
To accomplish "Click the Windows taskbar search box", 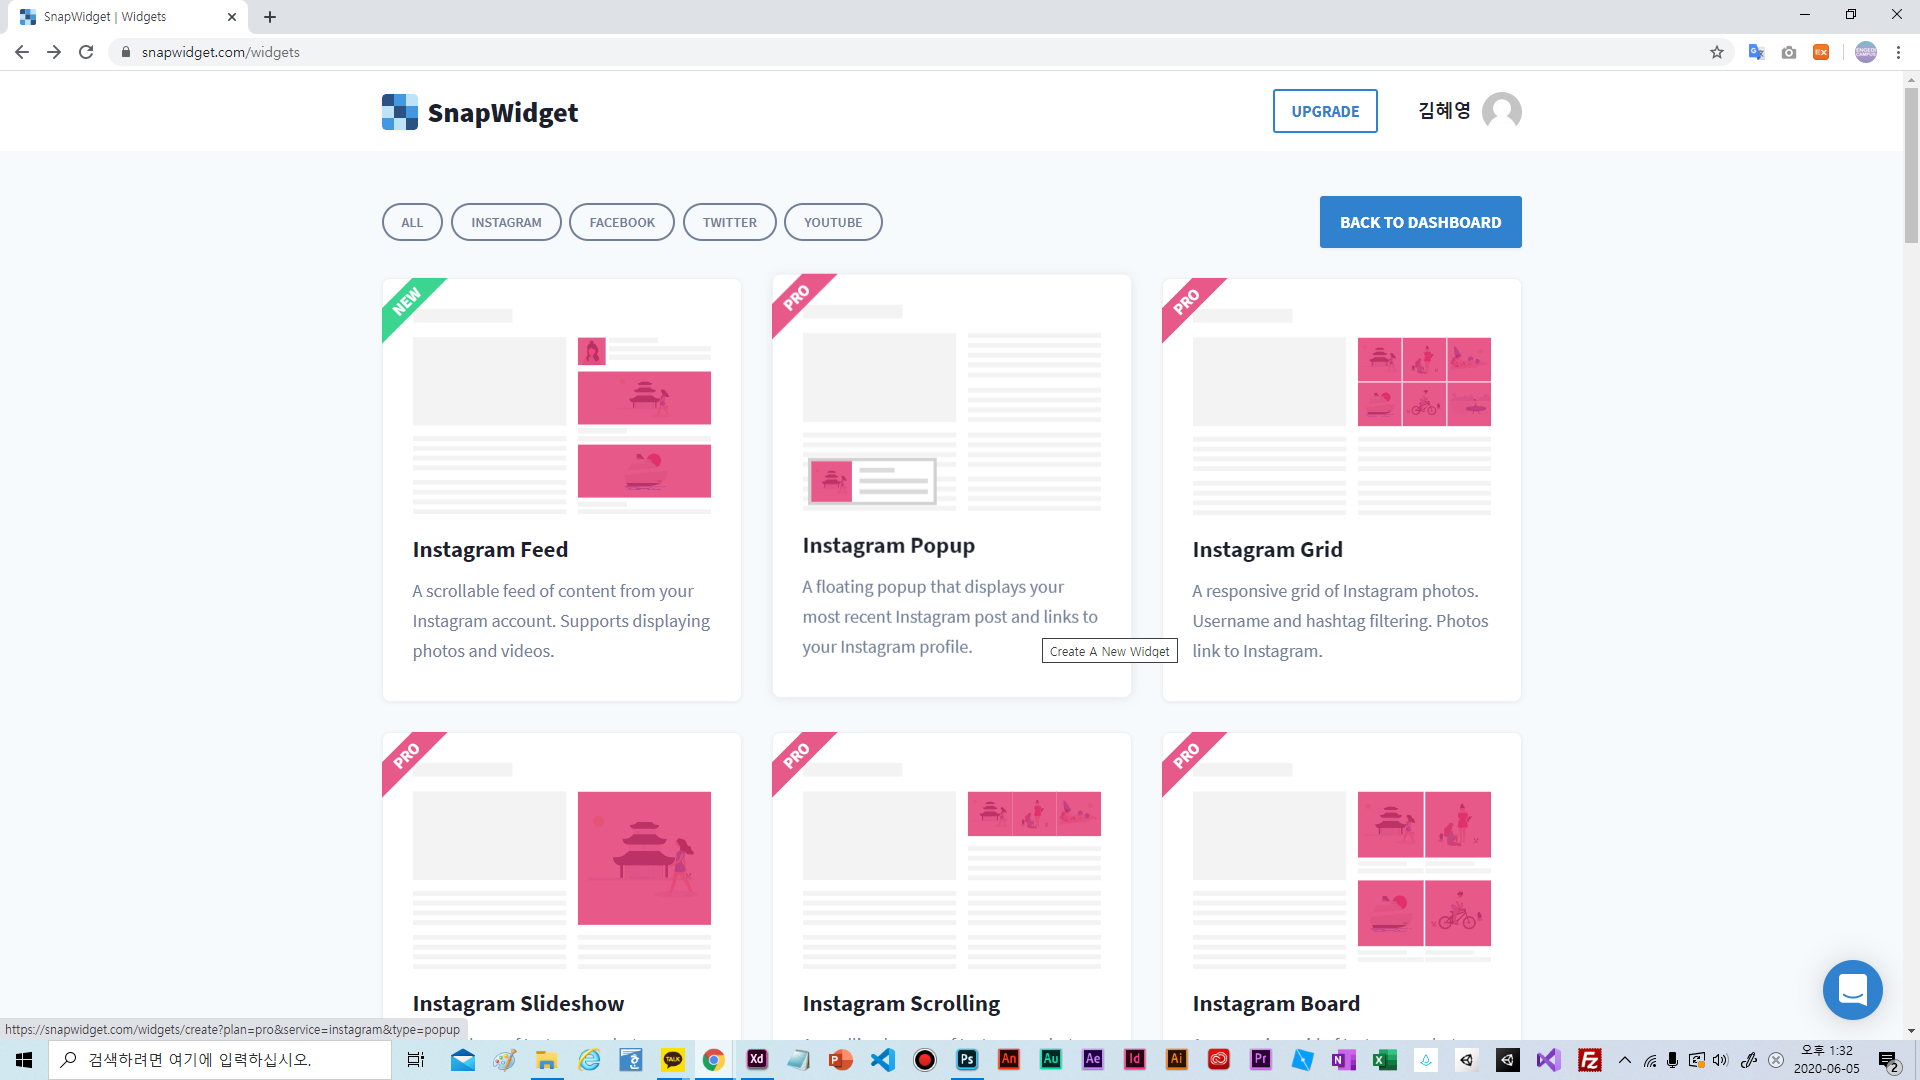I will tap(220, 1059).
